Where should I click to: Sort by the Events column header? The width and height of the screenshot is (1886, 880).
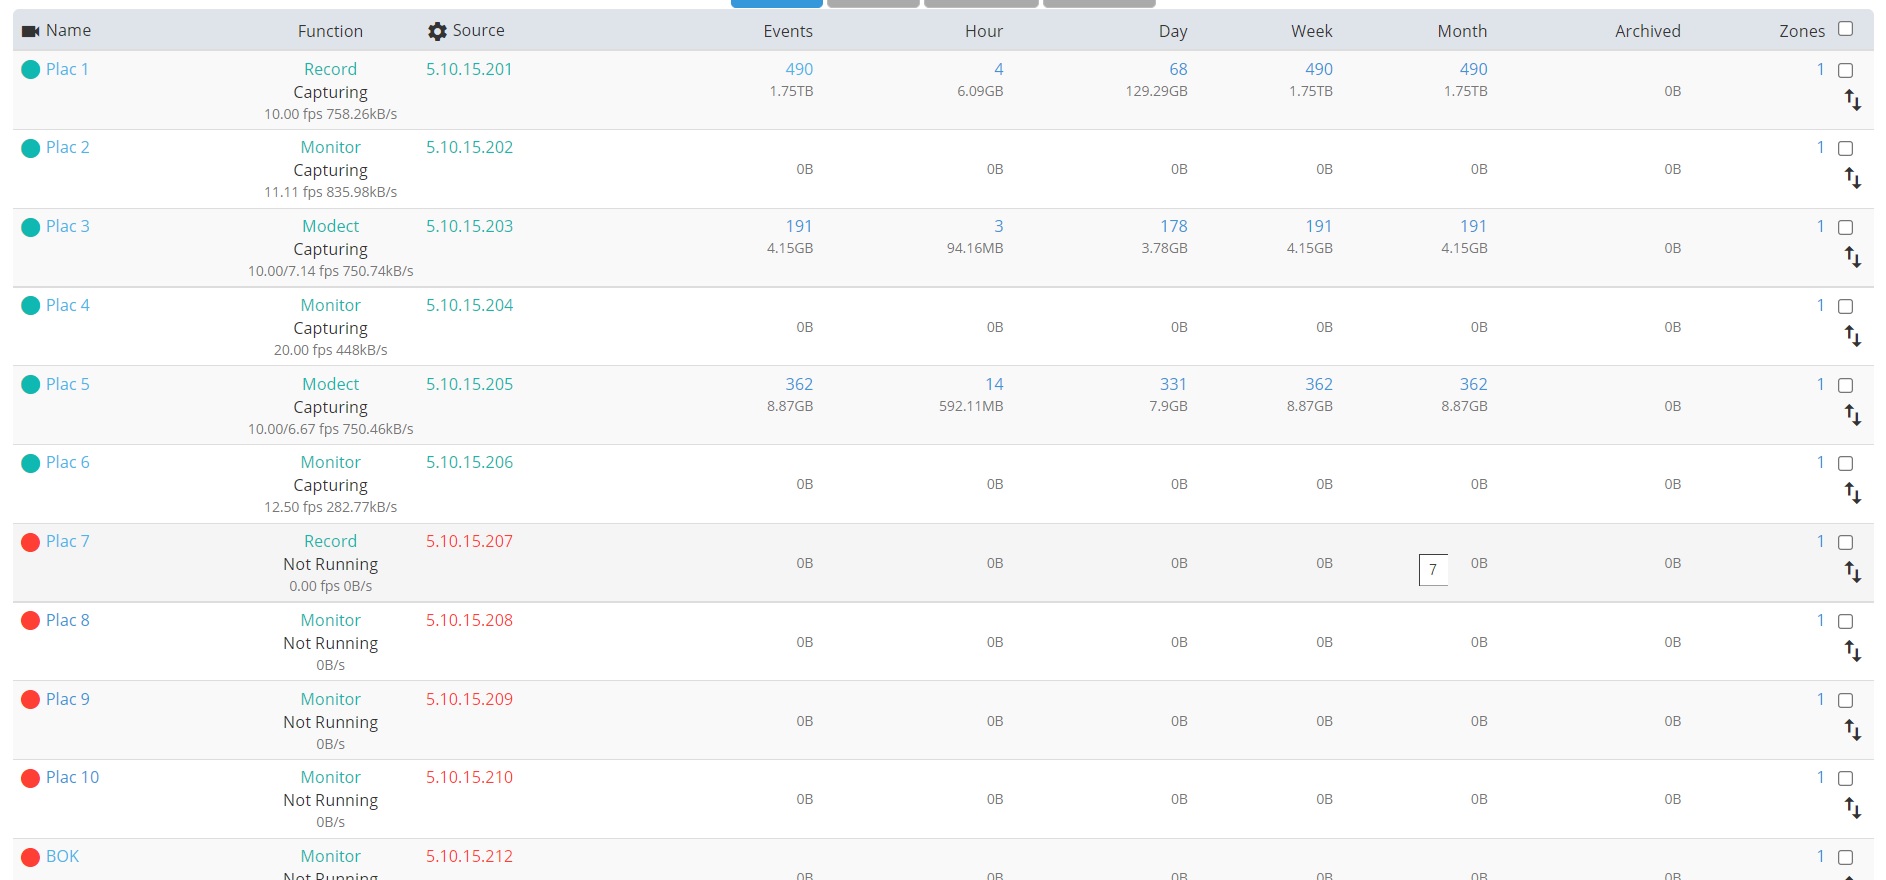pos(788,31)
